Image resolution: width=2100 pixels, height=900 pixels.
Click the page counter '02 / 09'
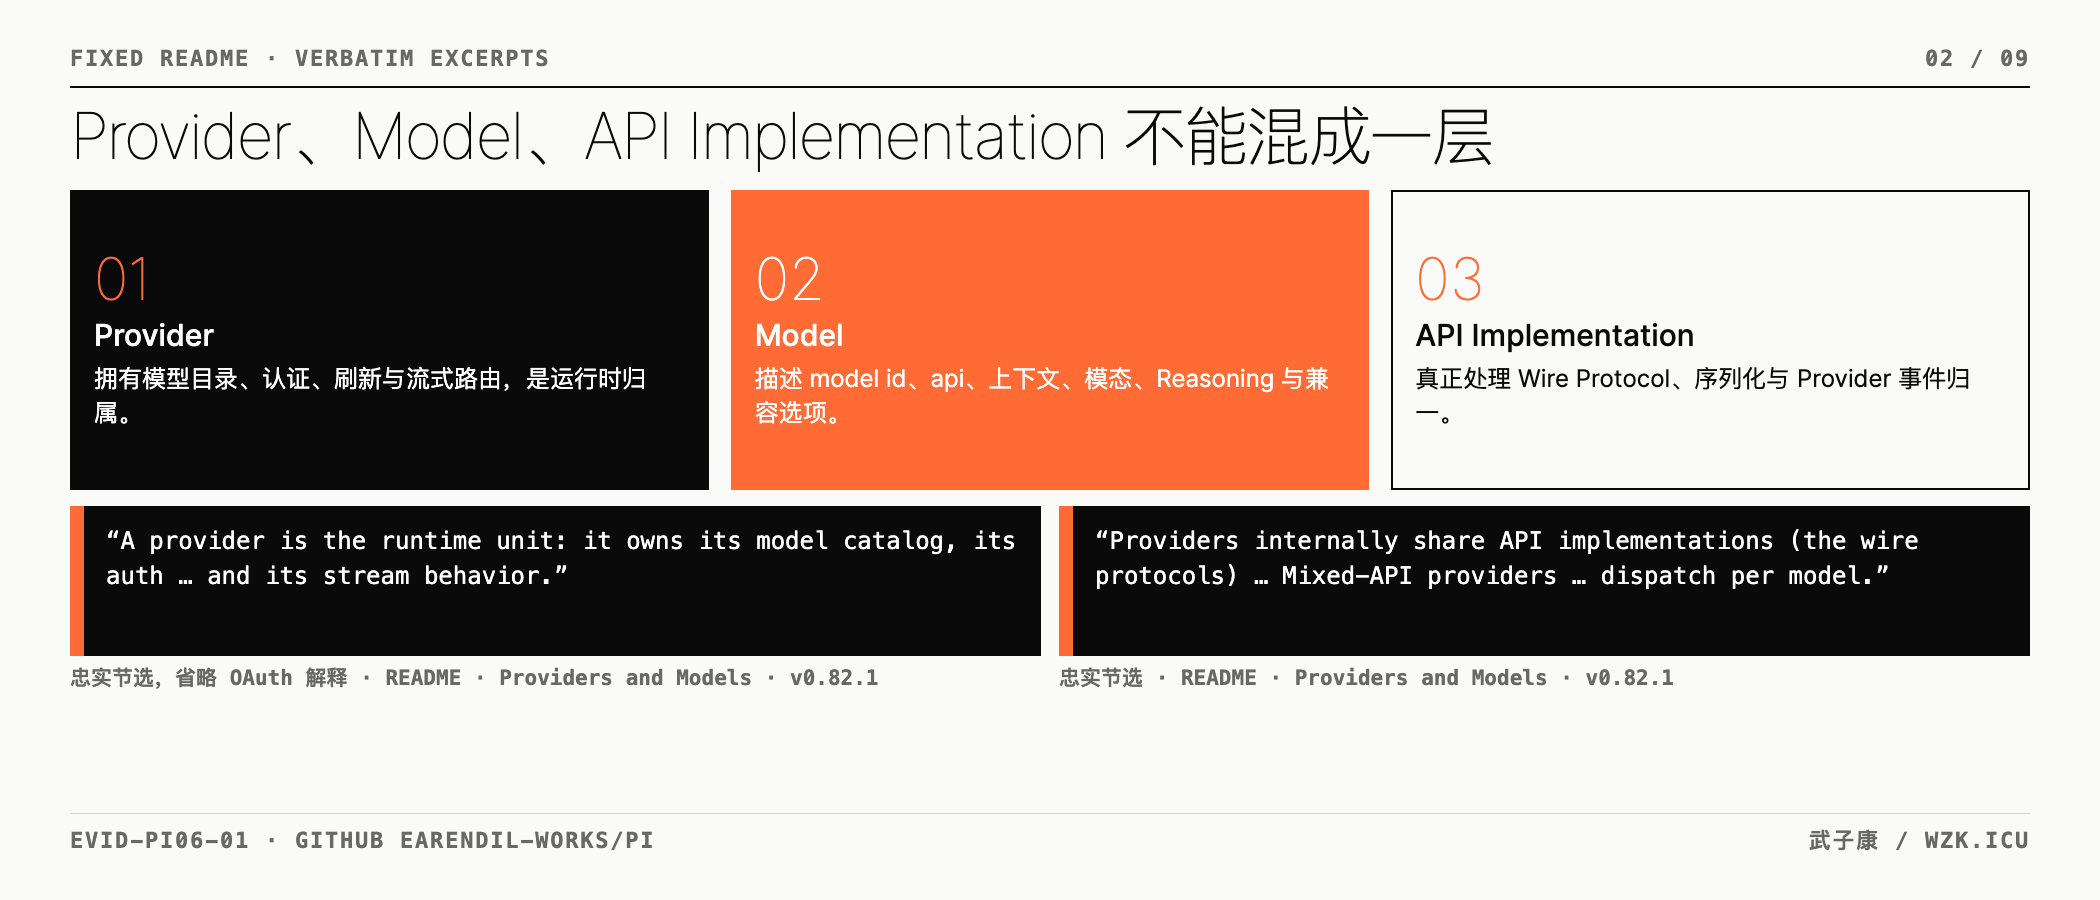pos(1976,58)
